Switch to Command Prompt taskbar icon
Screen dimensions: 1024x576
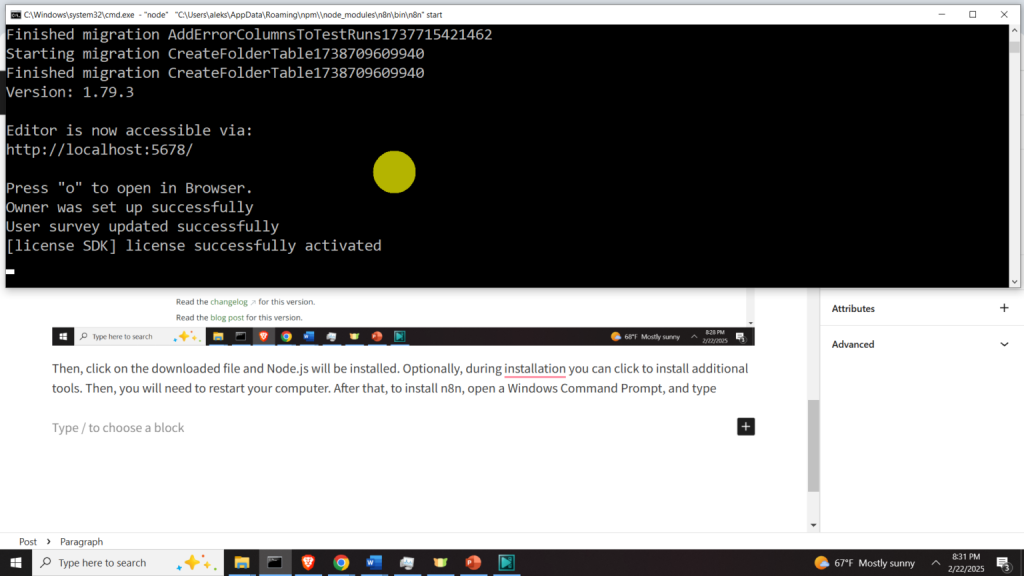tap(275, 563)
